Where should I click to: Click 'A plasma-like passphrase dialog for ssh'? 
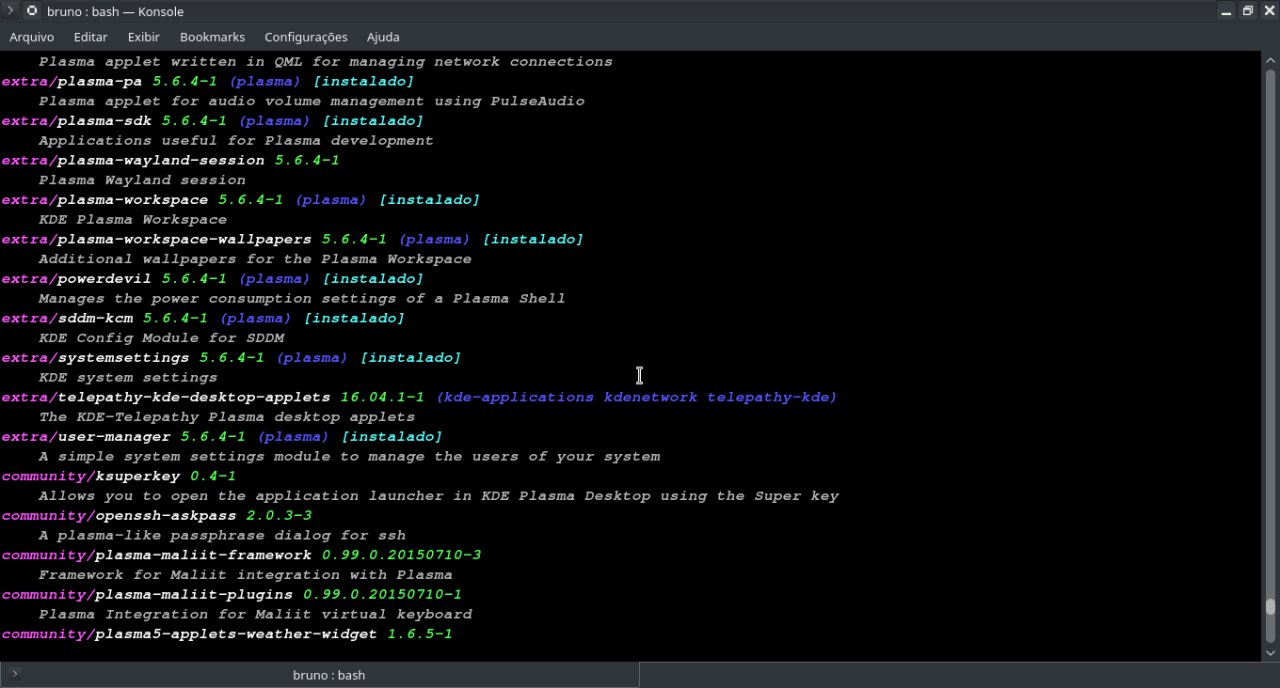click(222, 535)
